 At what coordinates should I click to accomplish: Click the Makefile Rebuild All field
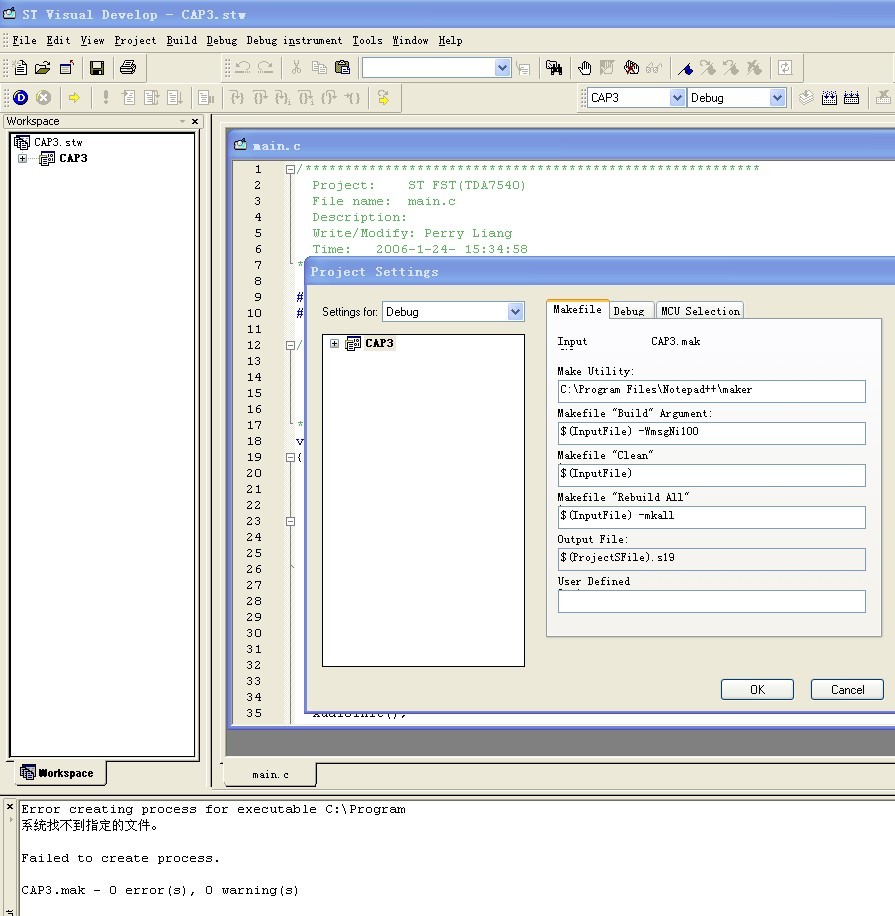point(712,517)
